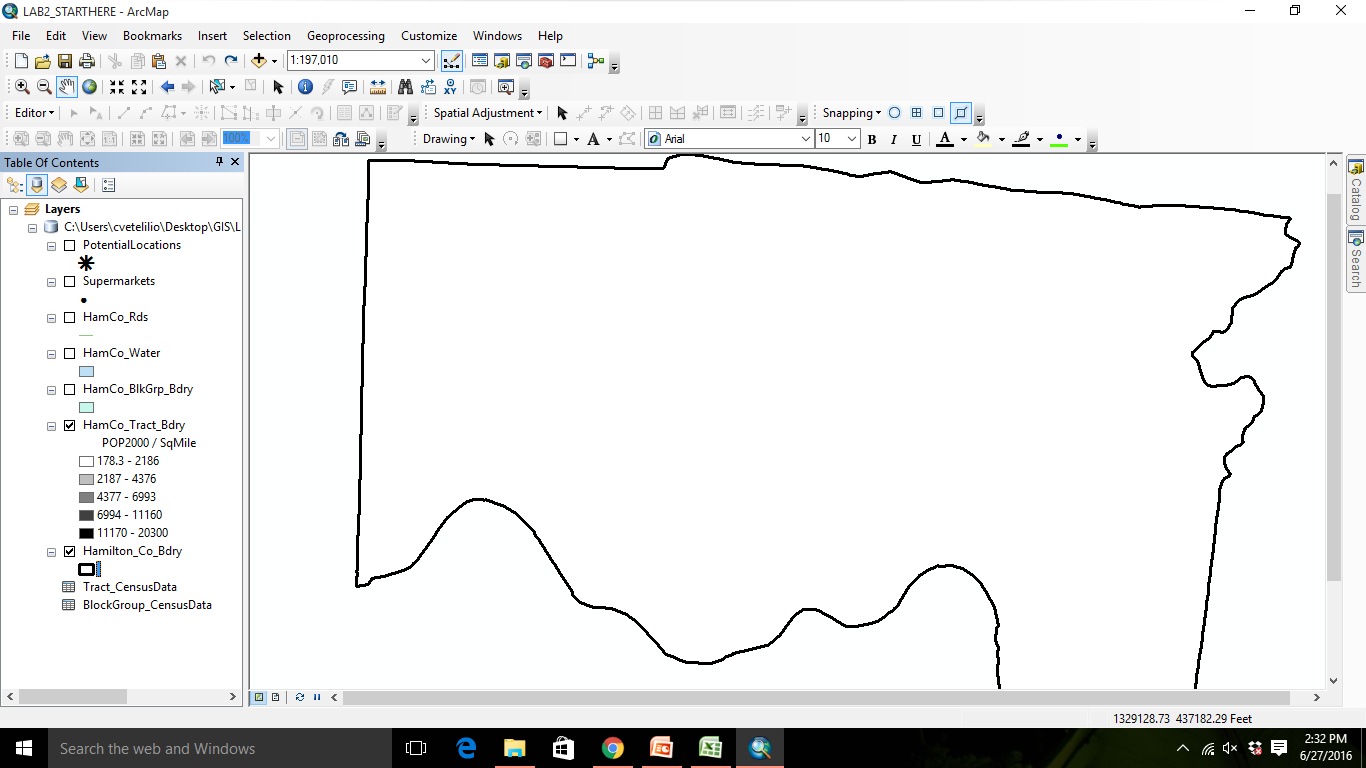Click the Fixed Zoom Out icon

tap(139, 87)
